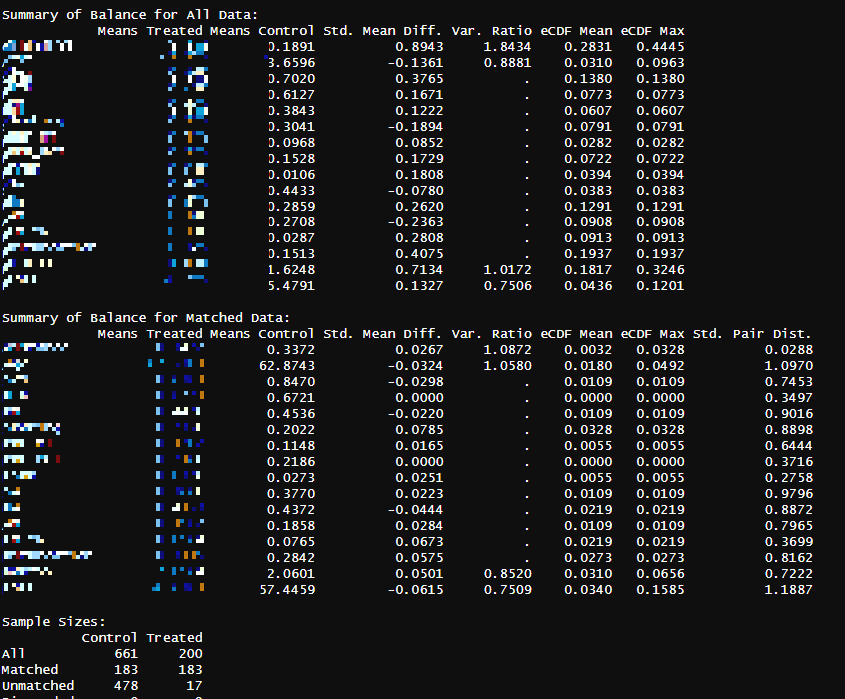The height and width of the screenshot is (699, 845).
Task: Click the Std. Pair Dist. value 1.0970
Action: pos(788,366)
